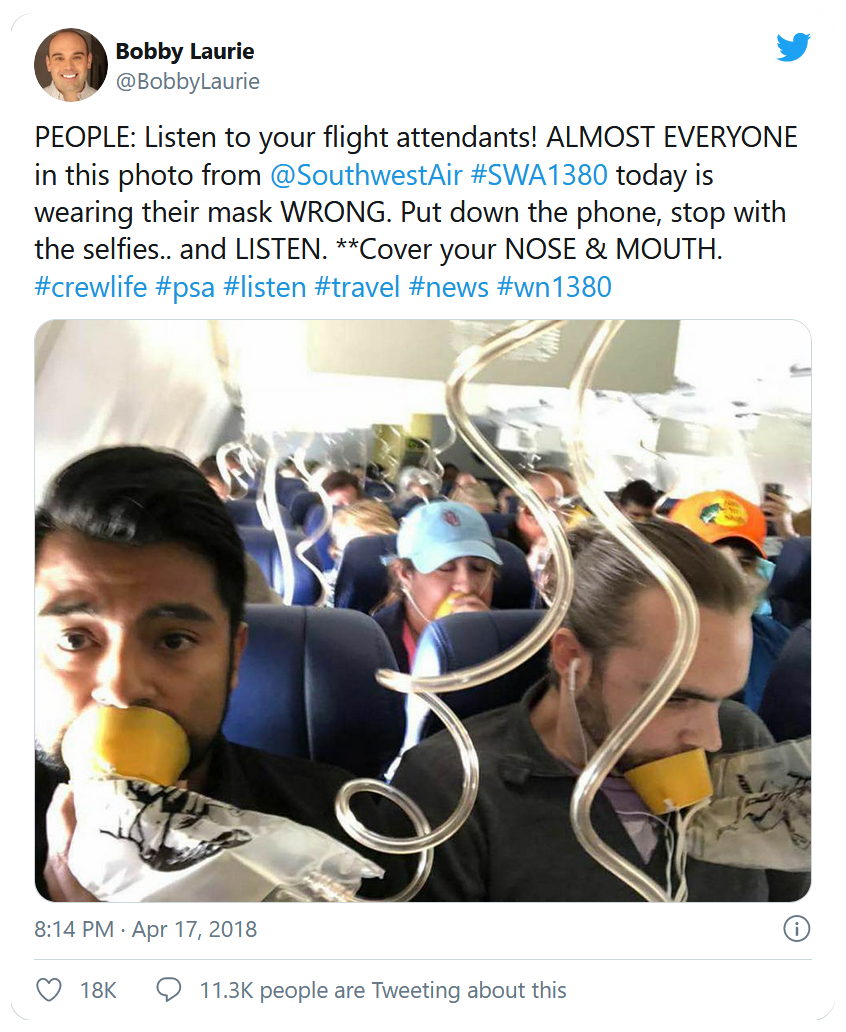Like the tweet with heart icon

[49, 990]
